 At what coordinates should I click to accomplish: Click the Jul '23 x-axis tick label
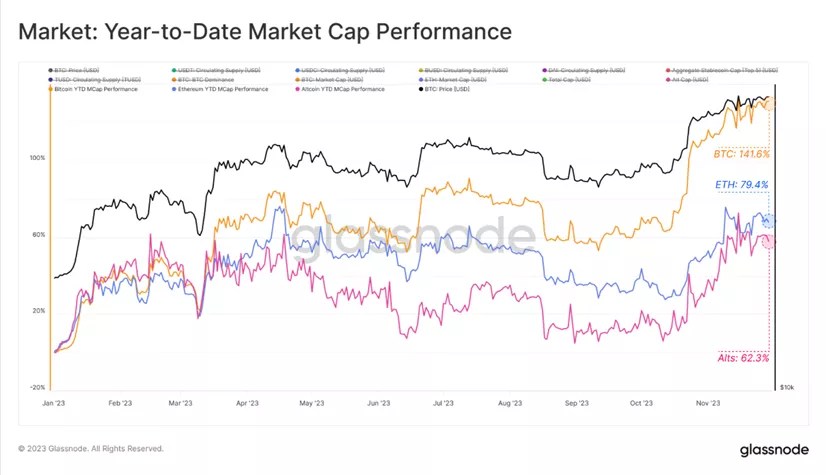(443, 403)
